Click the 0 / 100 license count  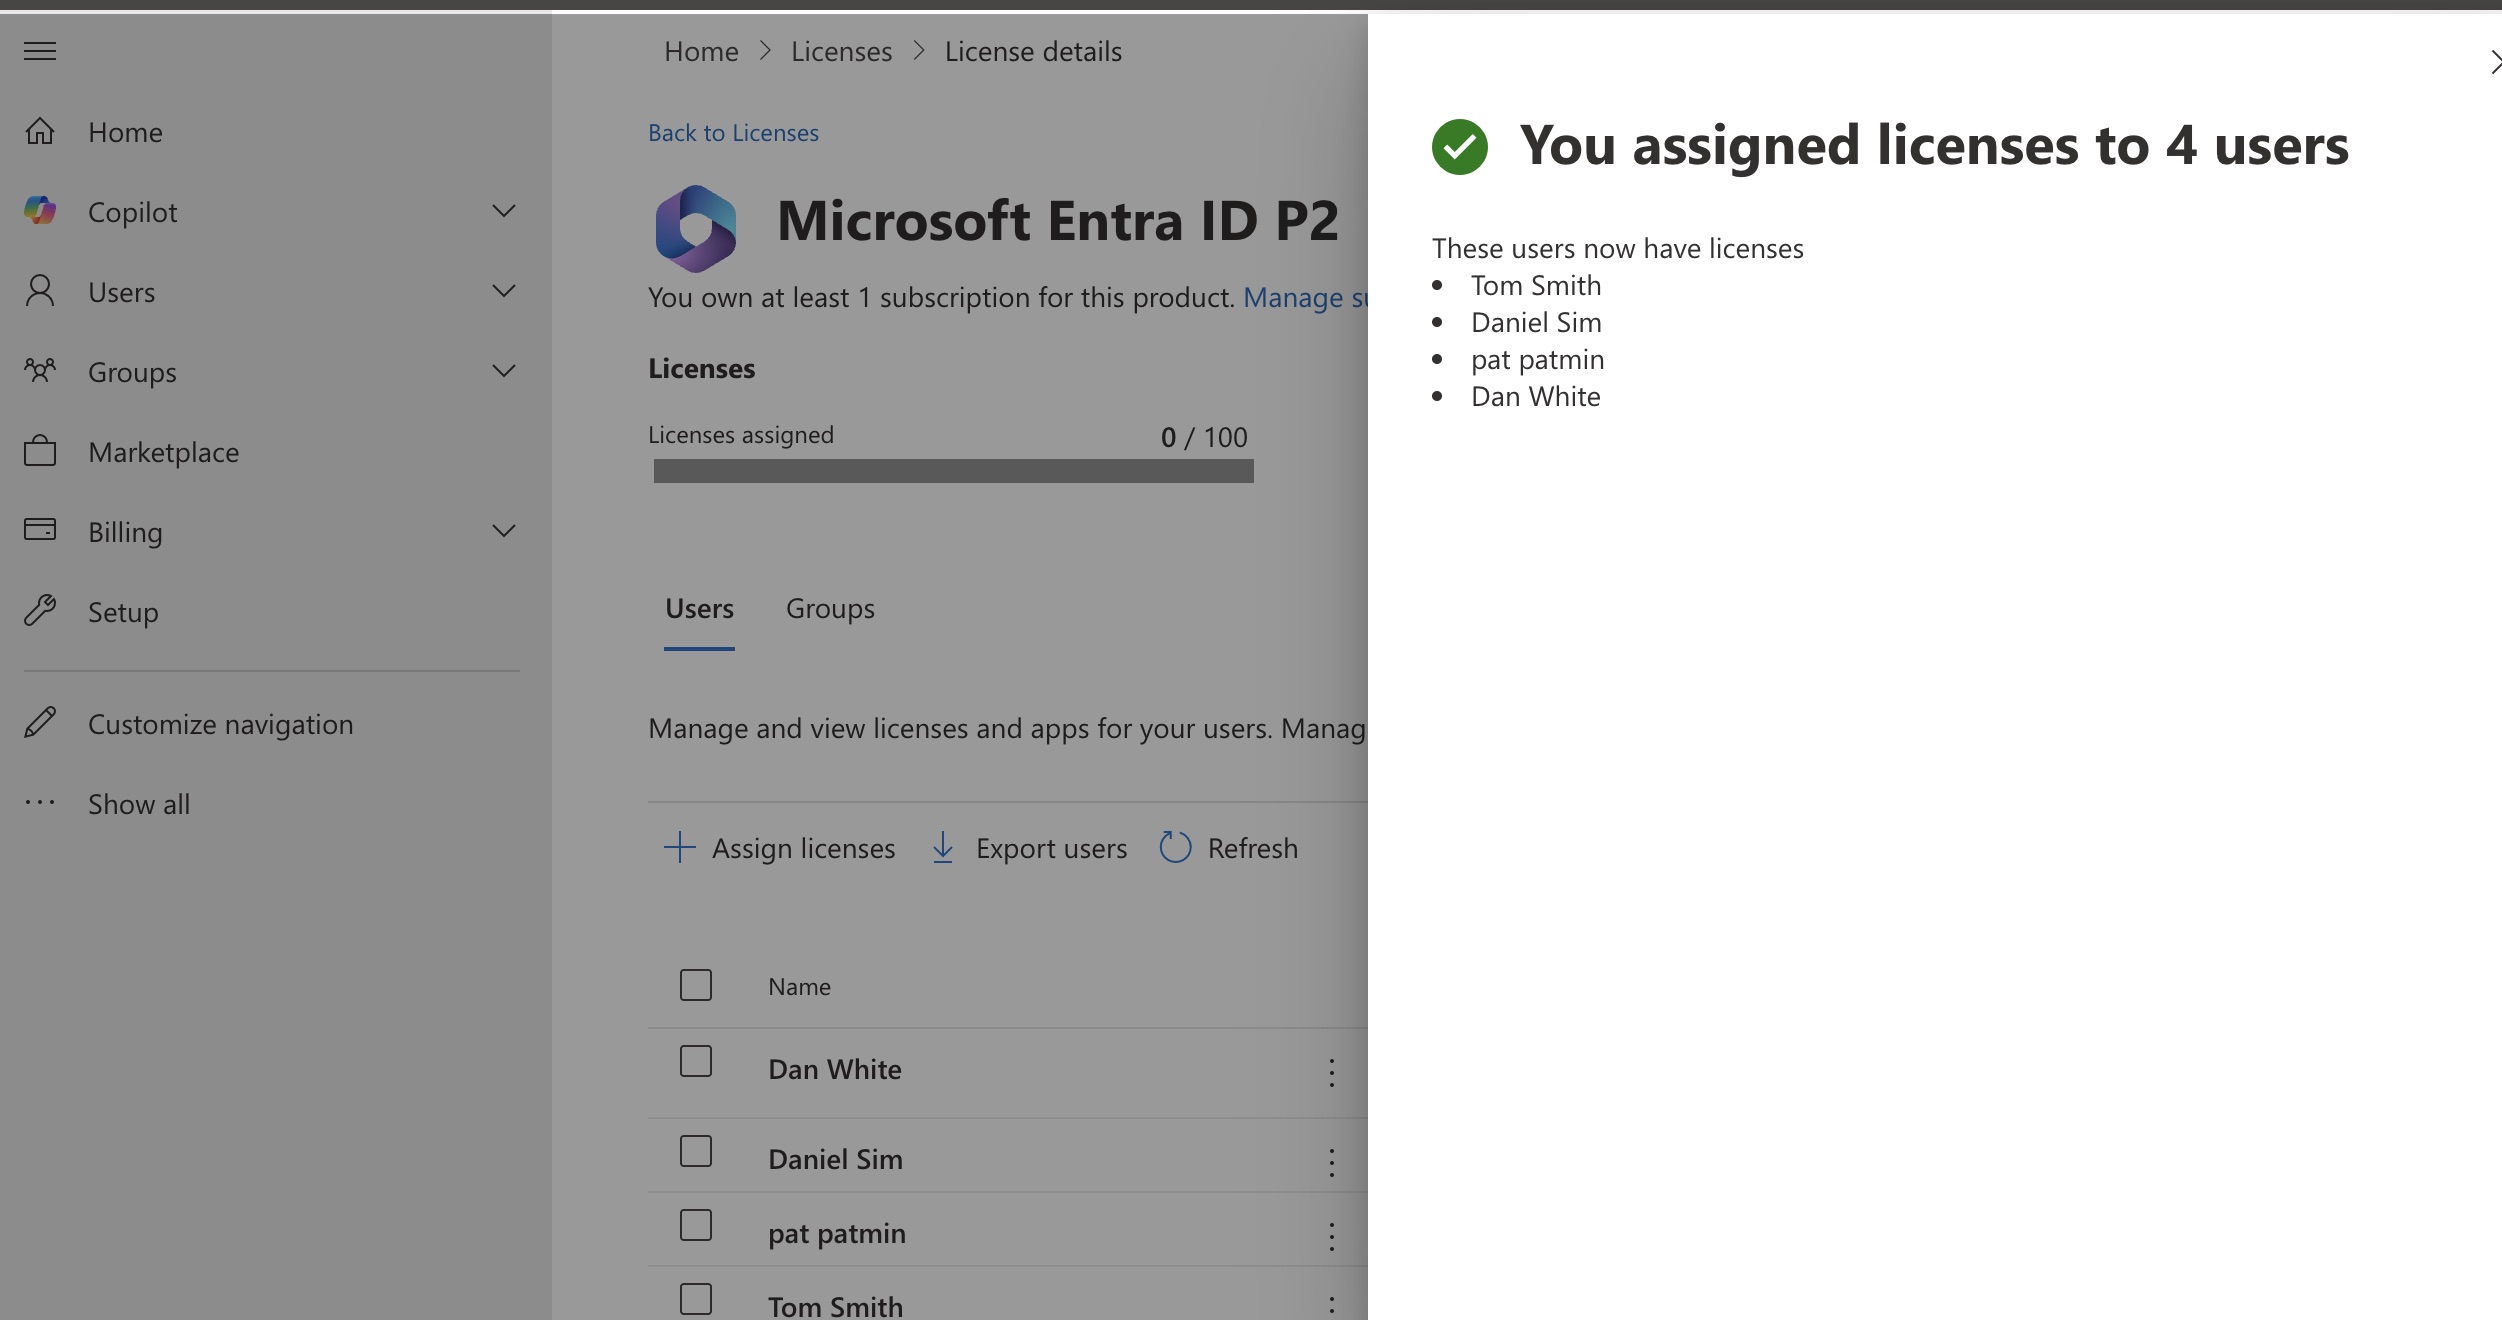coord(1204,437)
